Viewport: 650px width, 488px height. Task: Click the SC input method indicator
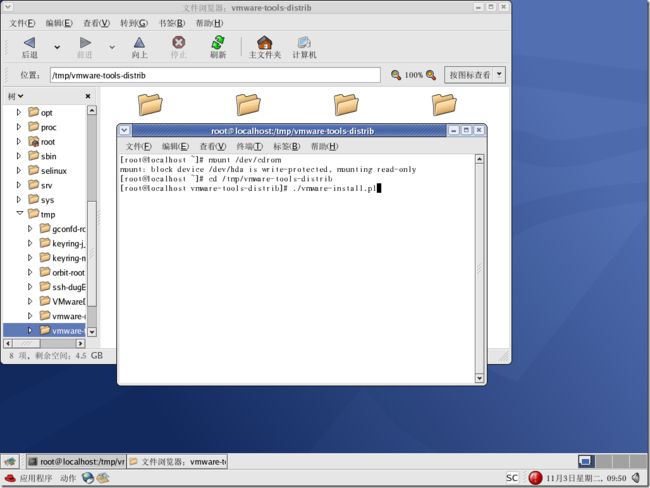click(x=512, y=478)
